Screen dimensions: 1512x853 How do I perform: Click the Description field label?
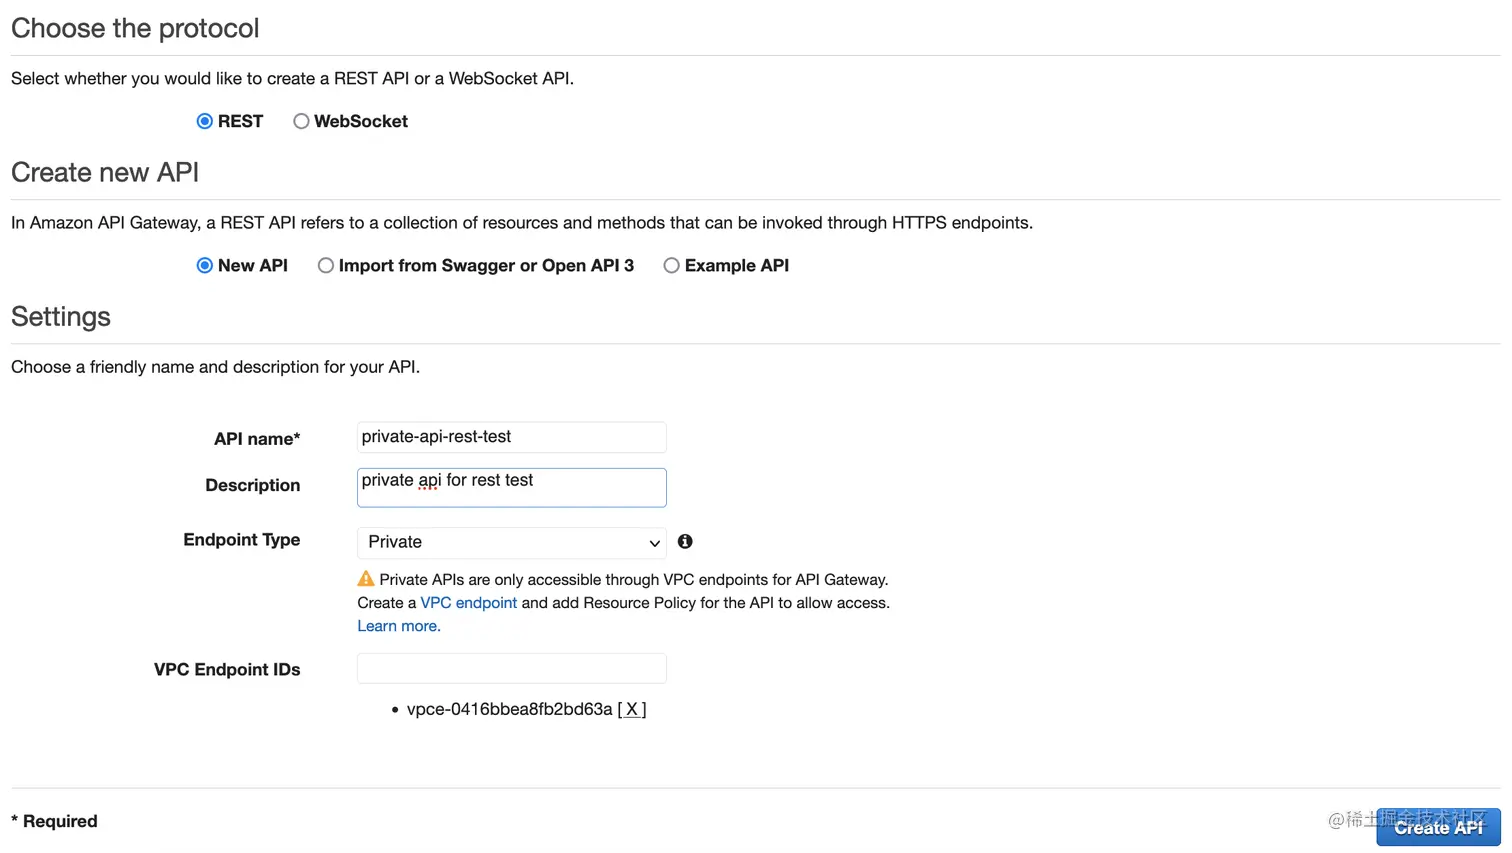point(252,485)
